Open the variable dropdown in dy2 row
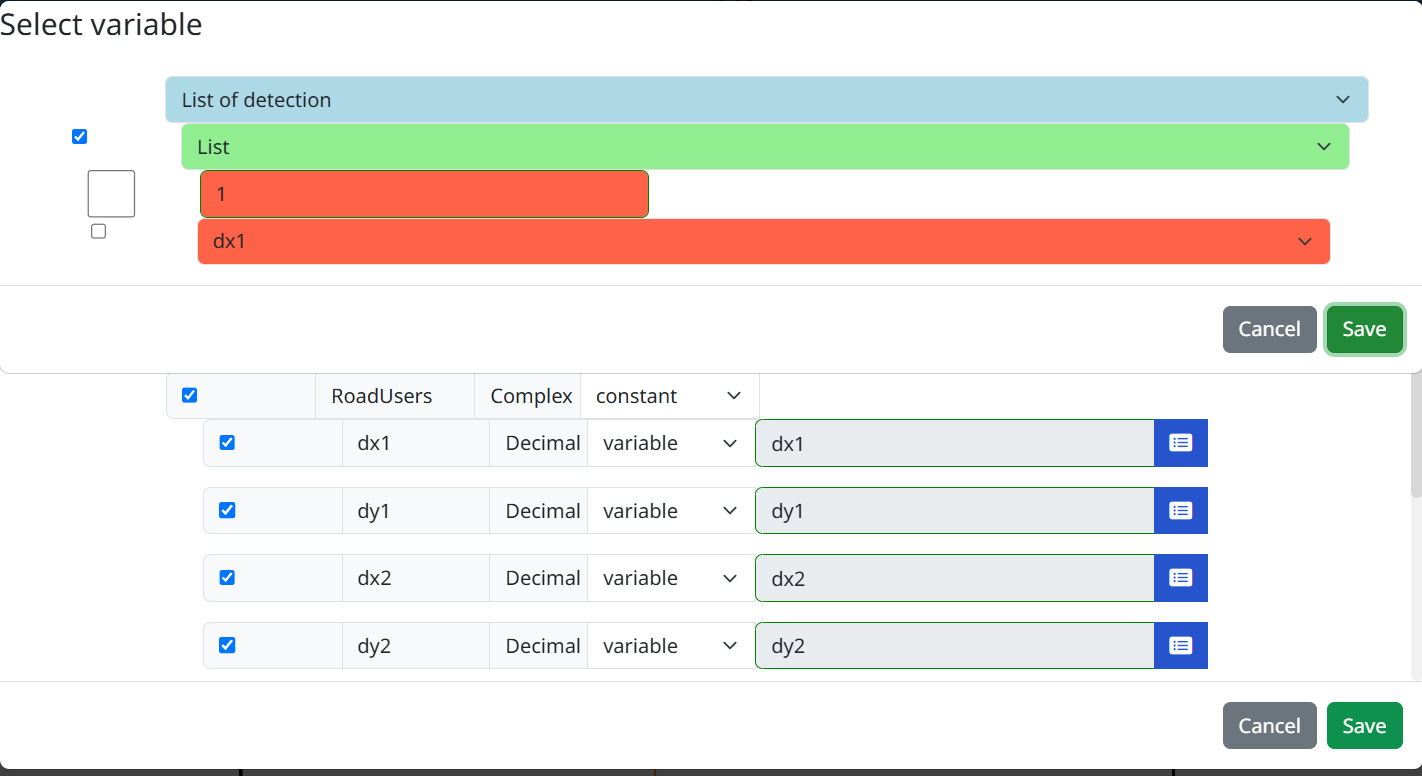1422x776 pixels. [671, 646]
